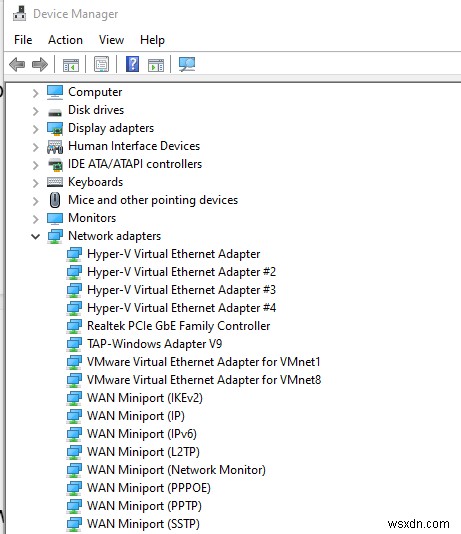This screenshot has width=461, height=534.
Task: Open the Action menu
Action: tap(65, 40)
